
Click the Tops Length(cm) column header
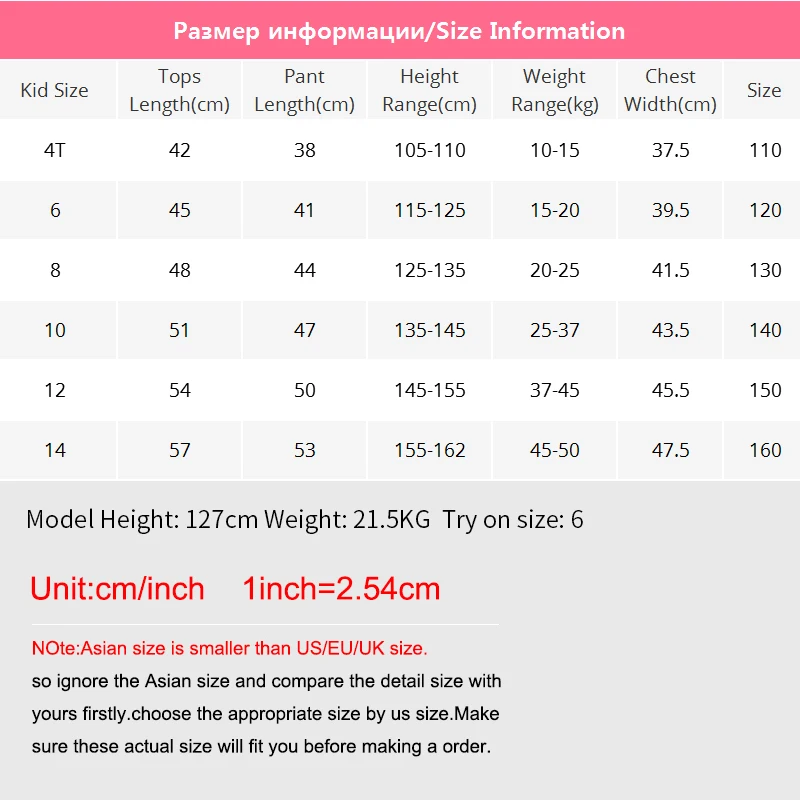click(x=180, y=90)
